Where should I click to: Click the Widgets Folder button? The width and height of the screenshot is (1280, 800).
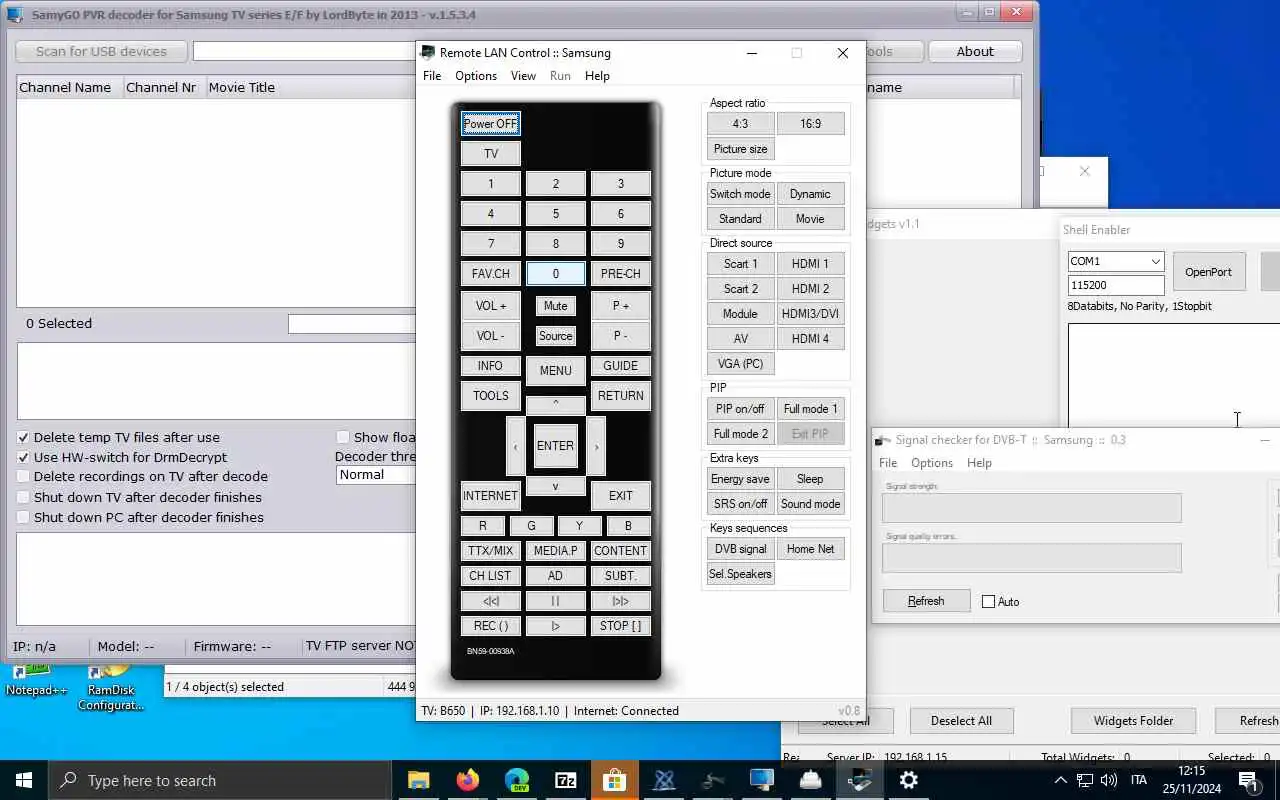point(1134,721)
